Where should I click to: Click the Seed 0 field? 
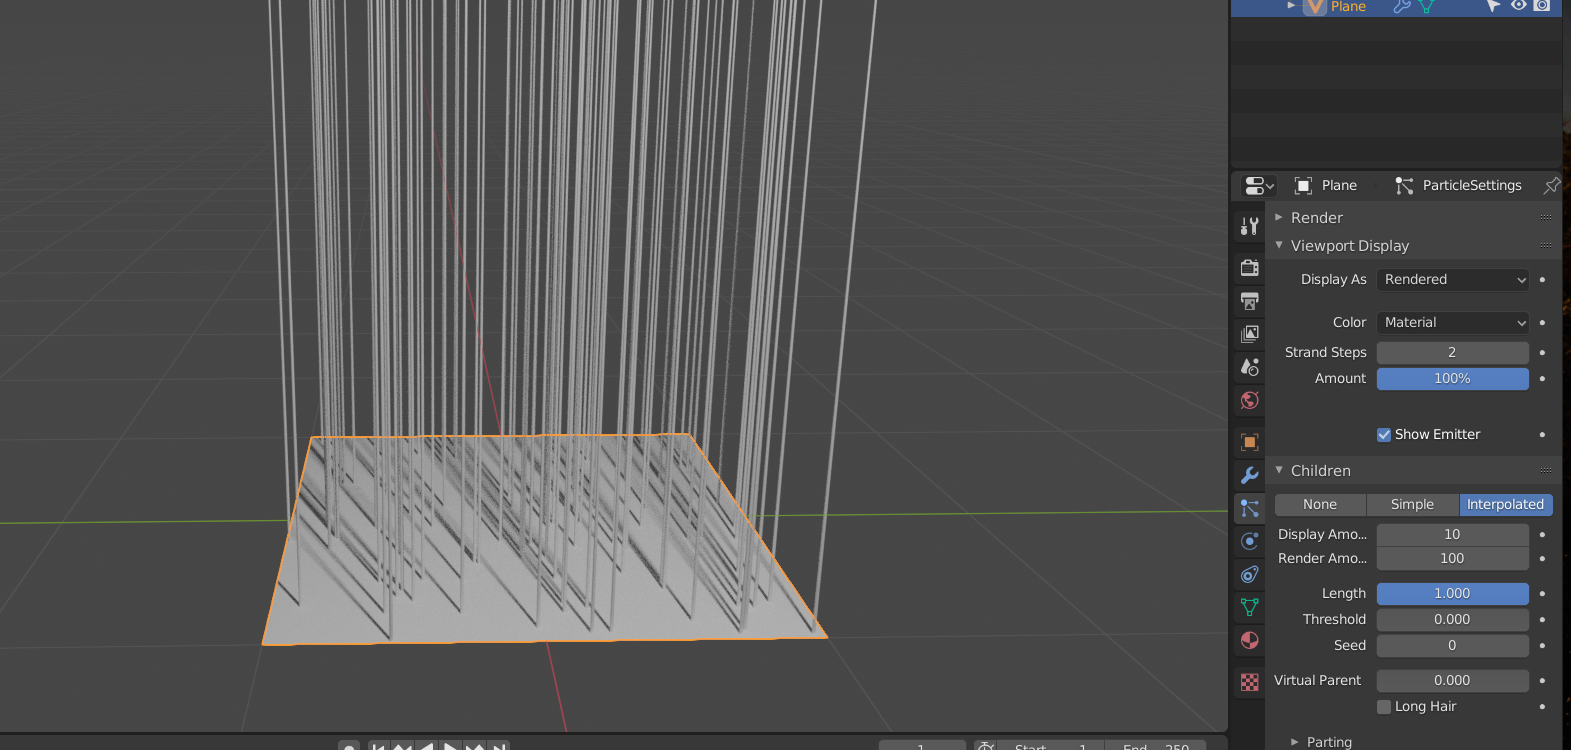pyautogui.click(x=1453, y=646)
